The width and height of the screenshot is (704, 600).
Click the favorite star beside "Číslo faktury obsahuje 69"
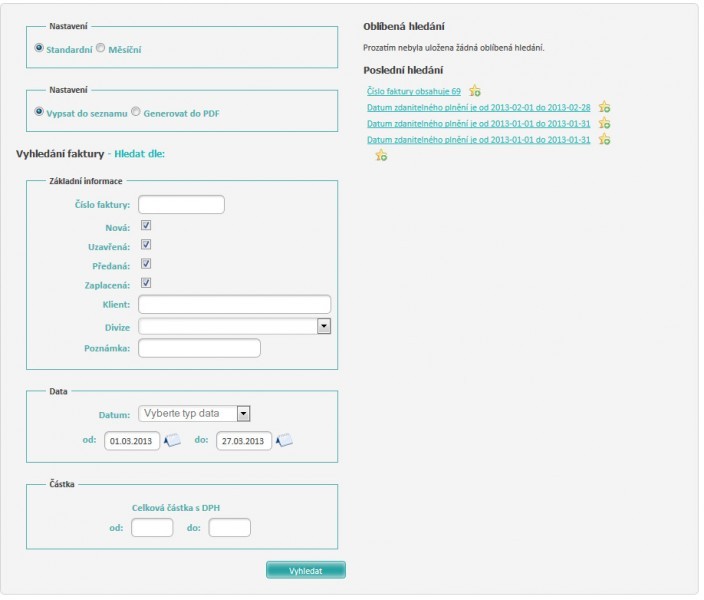pos(475,92)
